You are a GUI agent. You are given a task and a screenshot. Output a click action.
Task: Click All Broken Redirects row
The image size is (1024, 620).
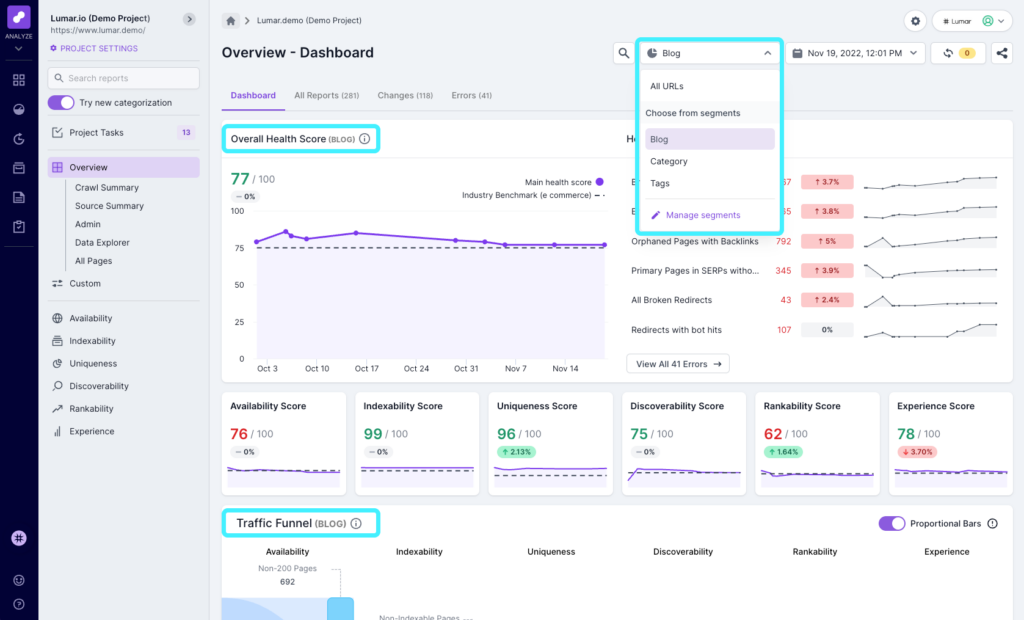814,300
